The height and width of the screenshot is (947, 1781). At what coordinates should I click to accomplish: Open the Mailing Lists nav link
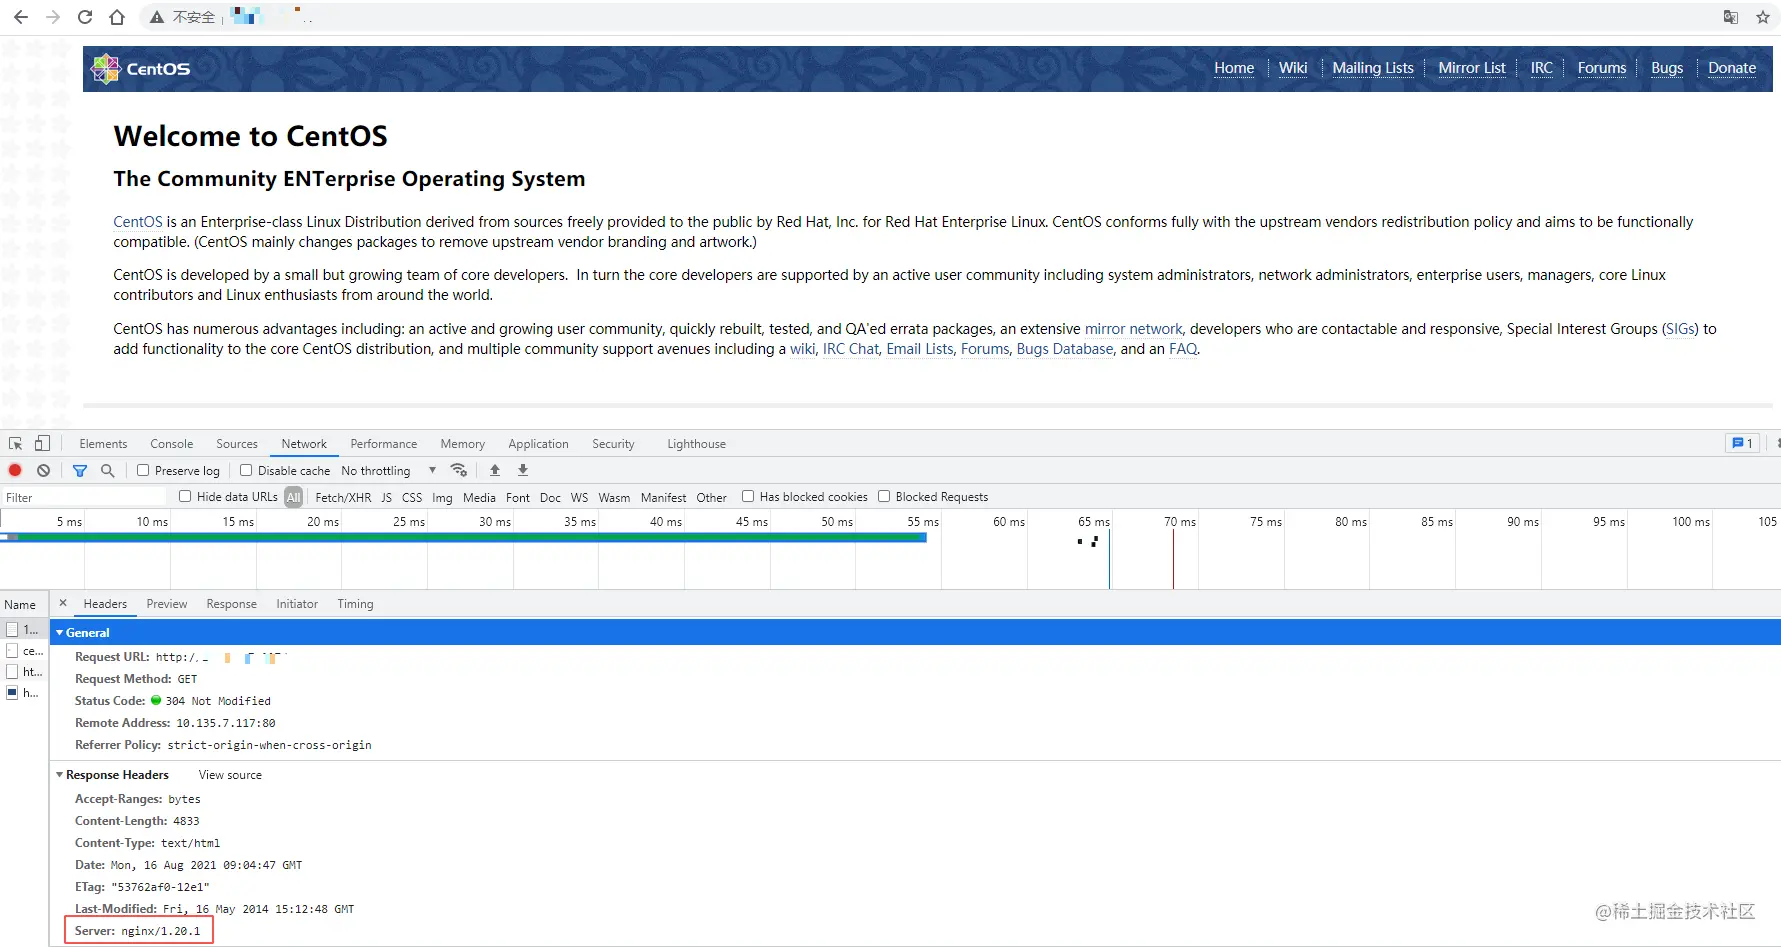tap(1373, 68)
